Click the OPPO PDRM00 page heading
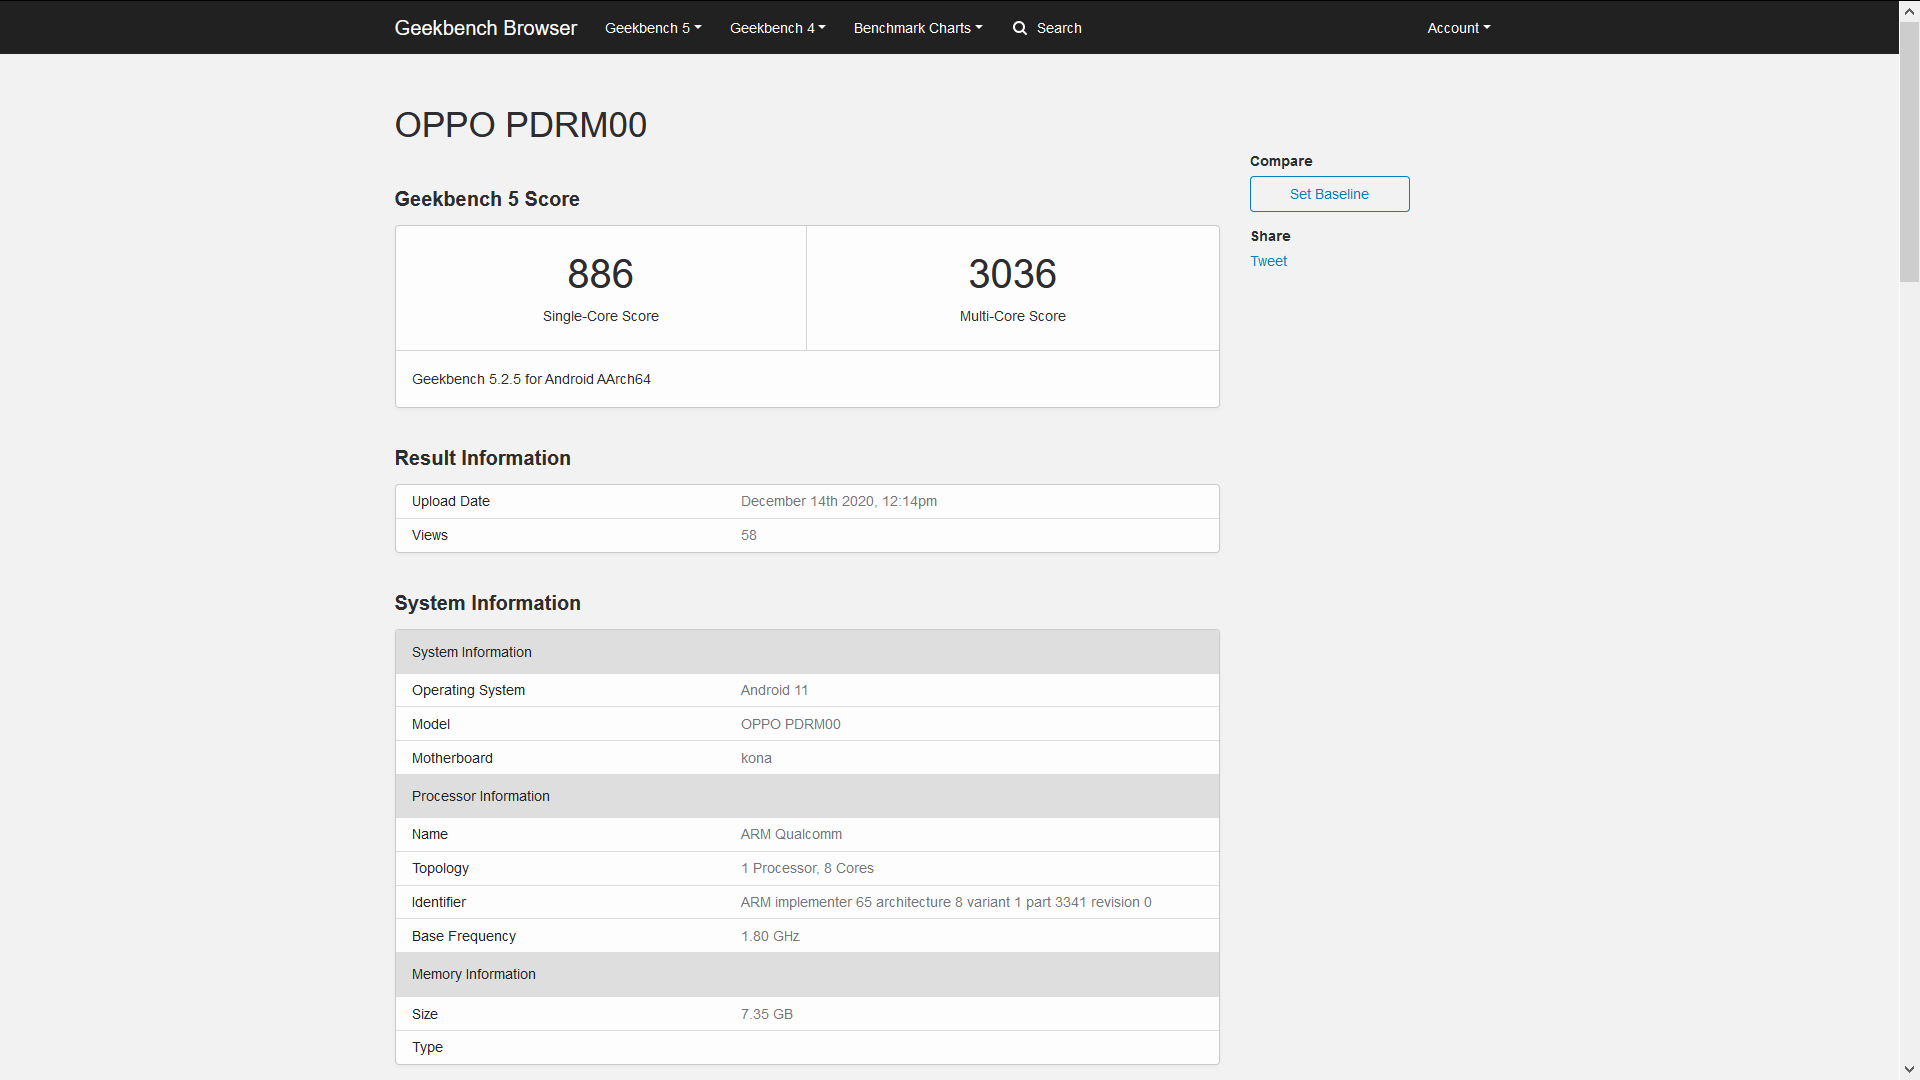The image size is (1920, 1080). [520, 125]
